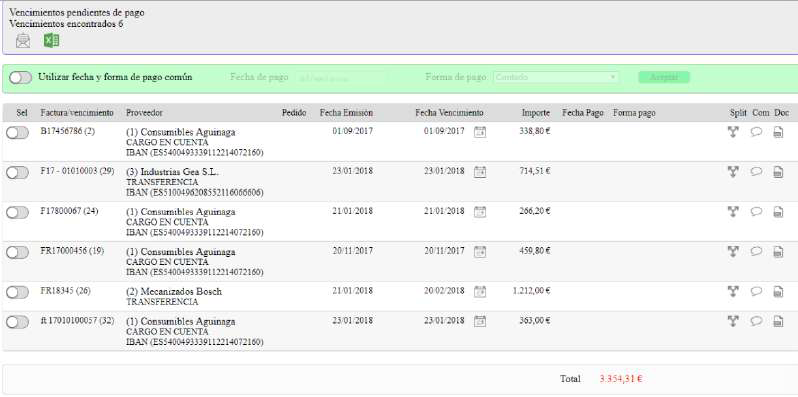Sort by Fecha Vencimiento column header
The height and width of the screenshot is (397, 798).
(x=449, y=112)
